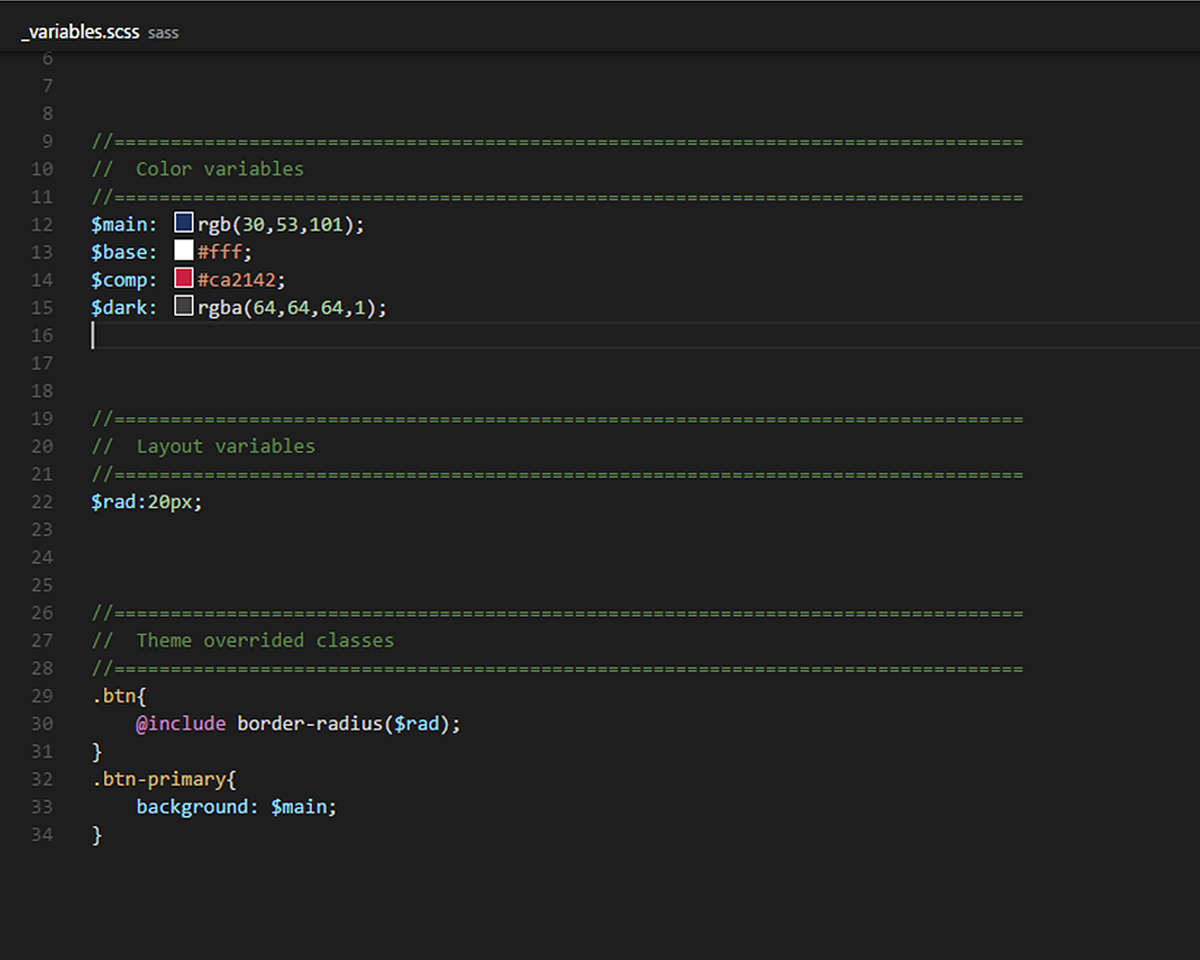Click the background property on line 33

pyautogui.click(x=191, y=806)
